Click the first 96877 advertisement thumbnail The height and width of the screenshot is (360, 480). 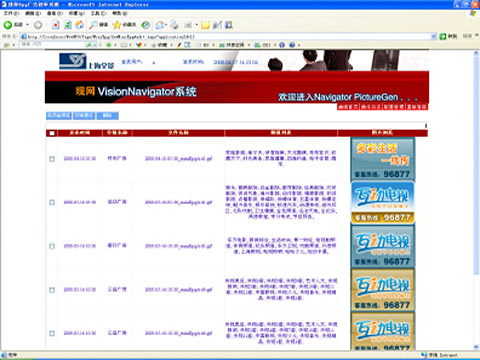click(x=383, y=159)
